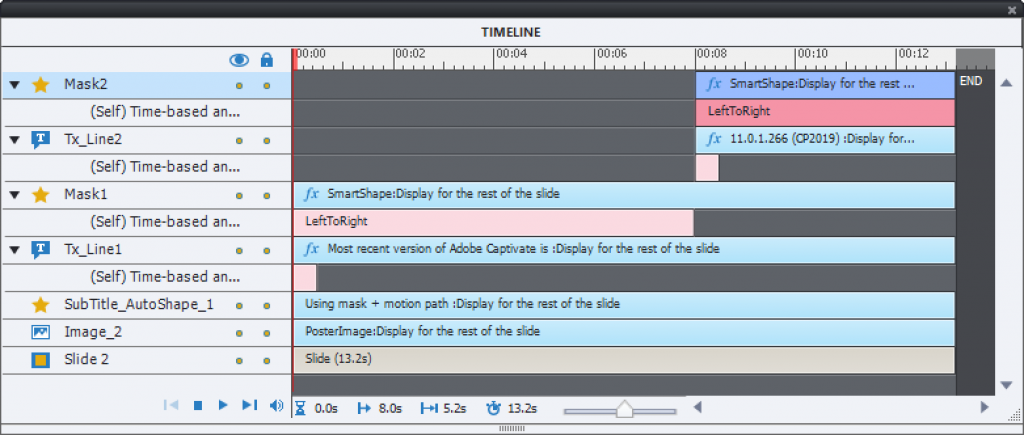1024x435 pixels.
Task: Toggle visibility dot for Mask2 layer
Action: tap(239, 85)
